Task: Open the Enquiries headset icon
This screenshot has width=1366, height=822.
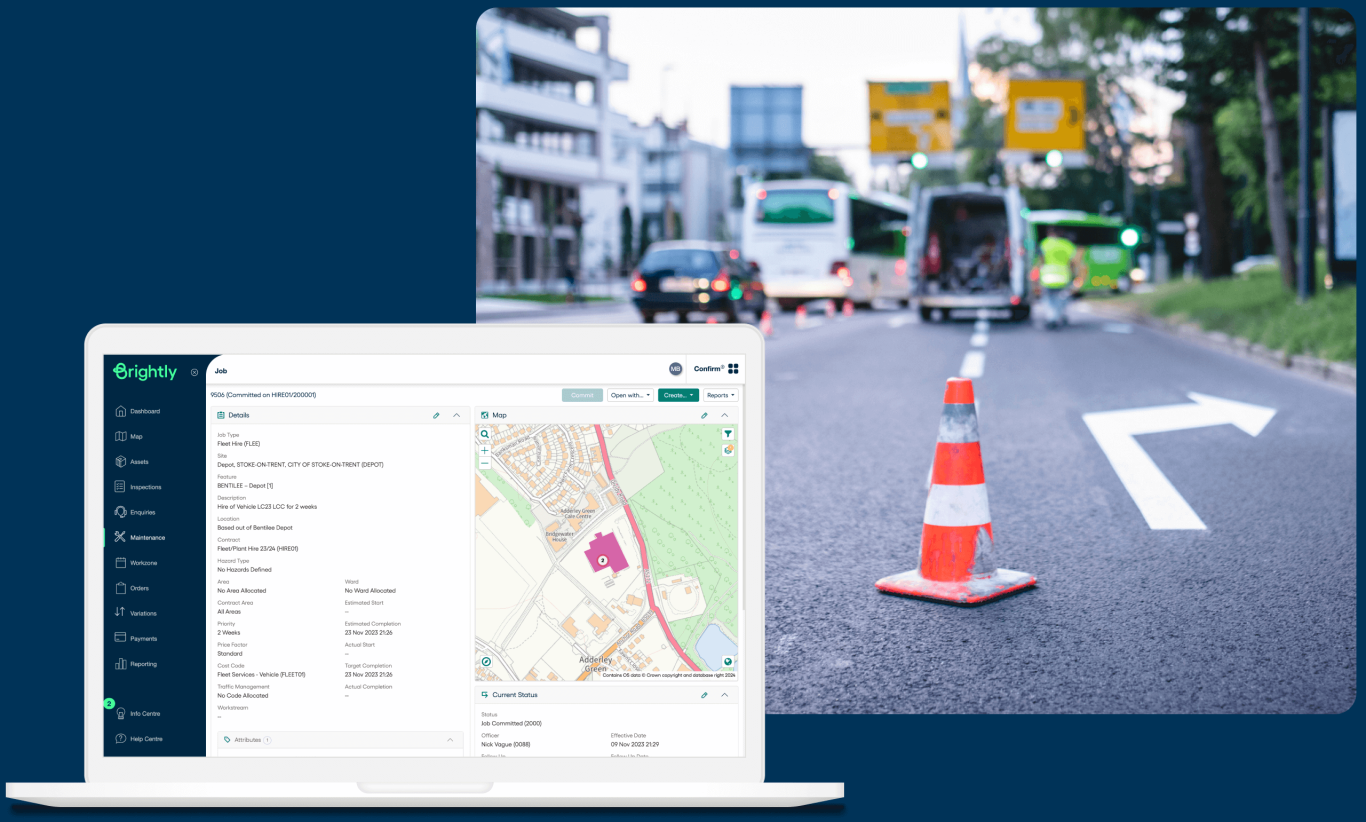Action: tap(120, 512)
